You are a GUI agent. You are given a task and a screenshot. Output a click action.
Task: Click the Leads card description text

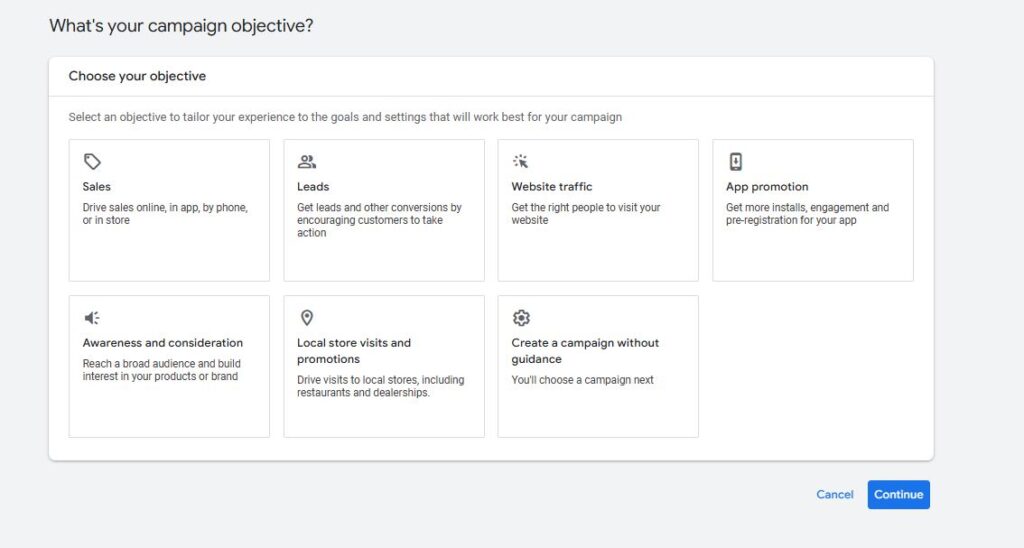click(x=379, y=220)
